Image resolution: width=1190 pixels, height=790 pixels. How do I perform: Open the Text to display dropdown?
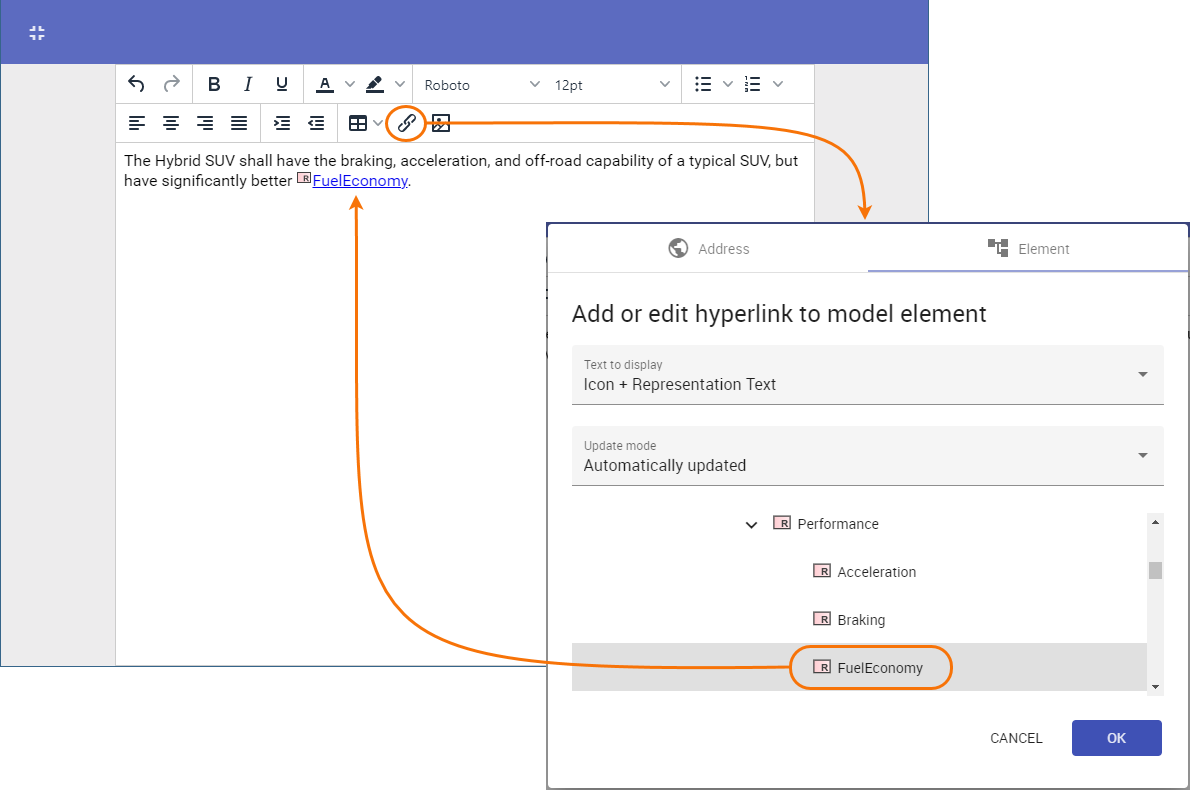867,375
